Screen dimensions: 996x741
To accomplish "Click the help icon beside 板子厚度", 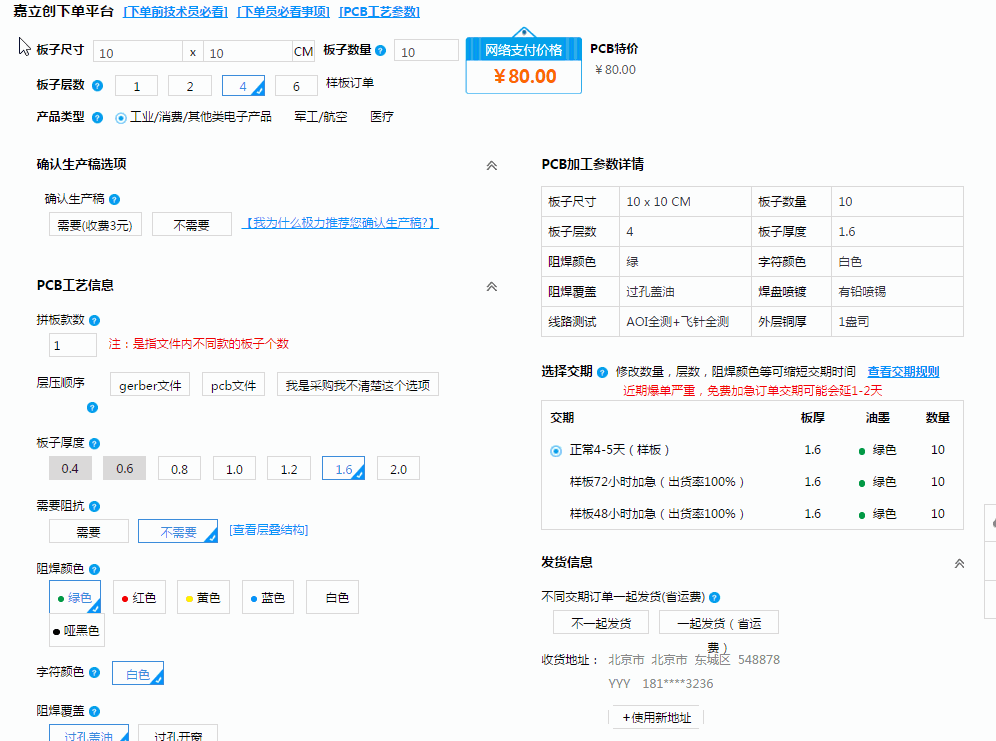I will click(95, 442).
